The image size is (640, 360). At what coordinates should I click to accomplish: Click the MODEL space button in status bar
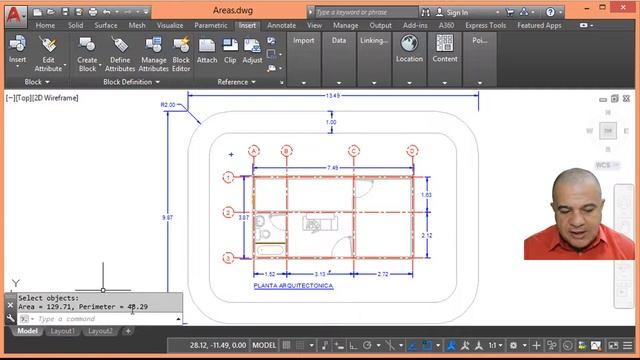(264, 345)
